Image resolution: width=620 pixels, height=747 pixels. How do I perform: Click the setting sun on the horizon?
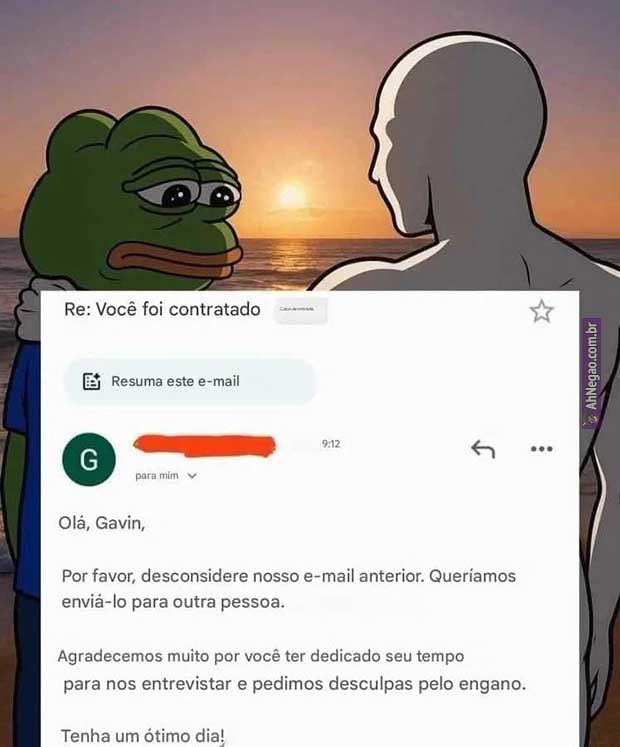(x=291, y=196)
